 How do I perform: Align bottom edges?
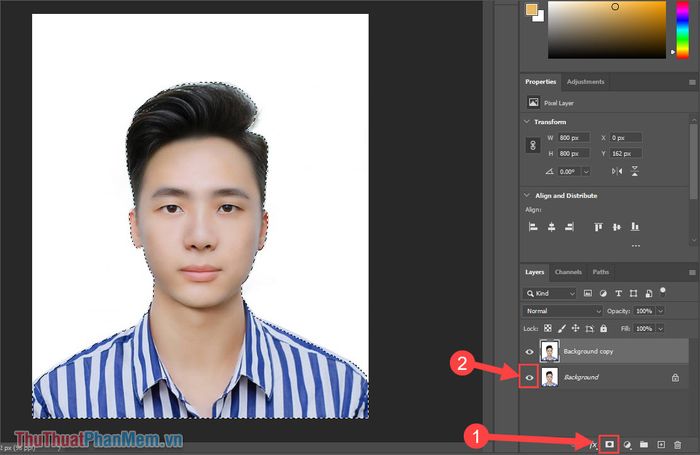point(635,227)
